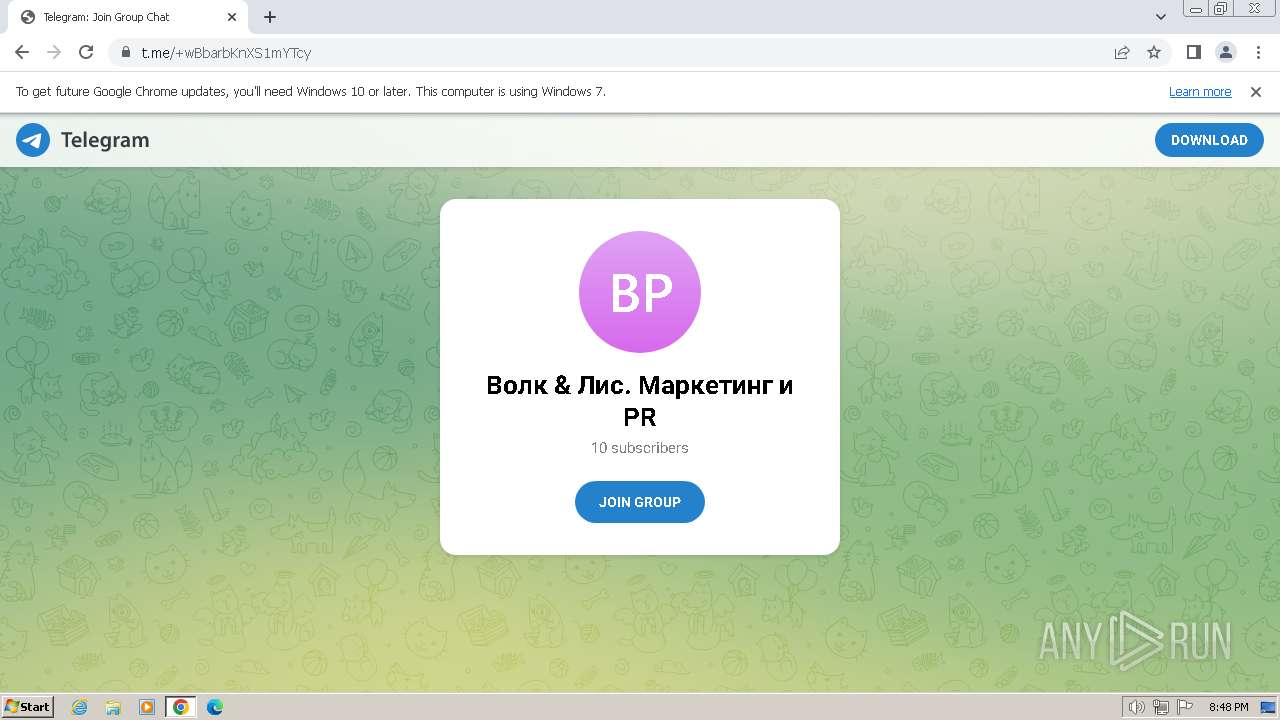Dismiss the Chrome update notification bar
1280x720 pixels.
pyautogui.click(x=1256, y=91)
